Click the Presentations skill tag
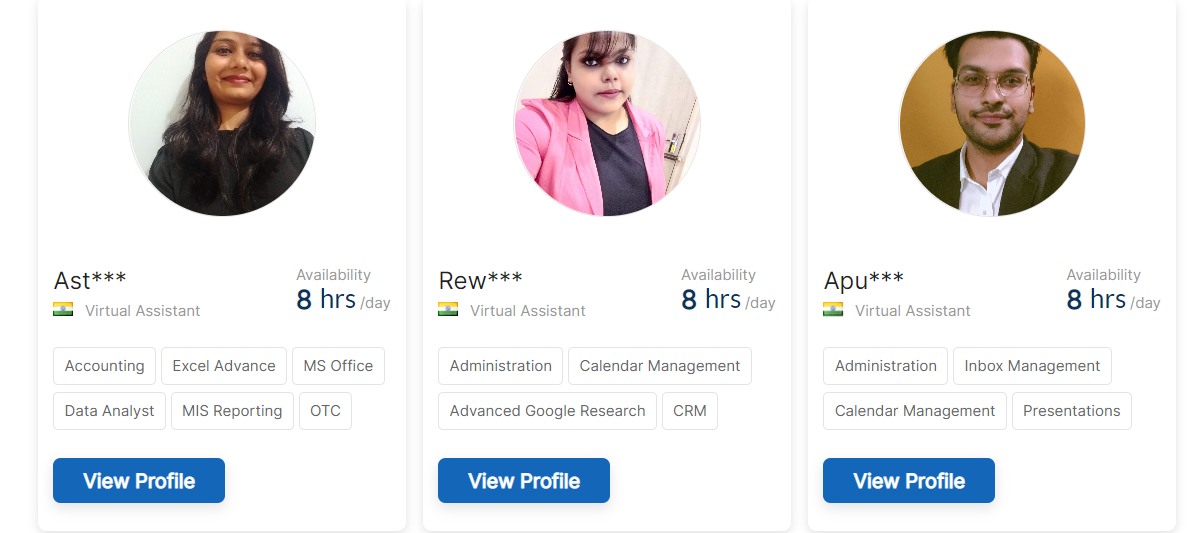The height and width of the screenshot is (533, 1194). pos(1071,411)
